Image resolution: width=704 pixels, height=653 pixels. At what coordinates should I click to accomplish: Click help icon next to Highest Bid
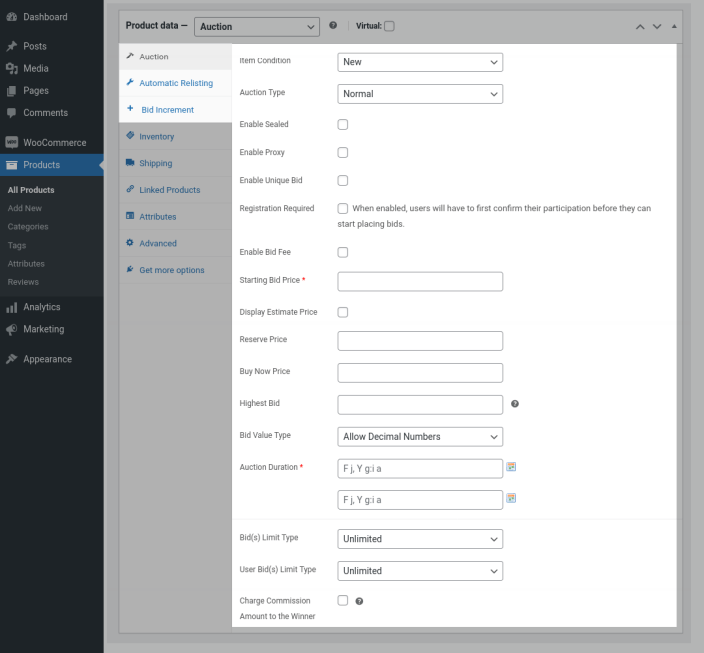515,404
